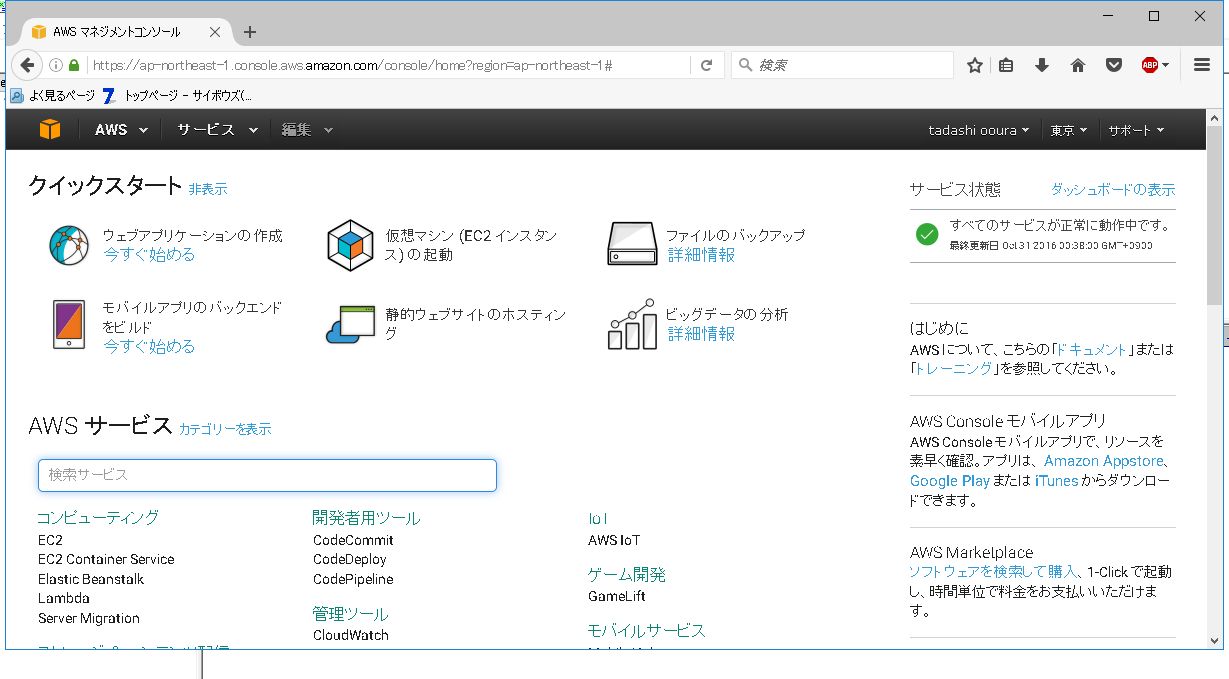Open the GameLift service
1229x679 pixels.
pos(617,596)
